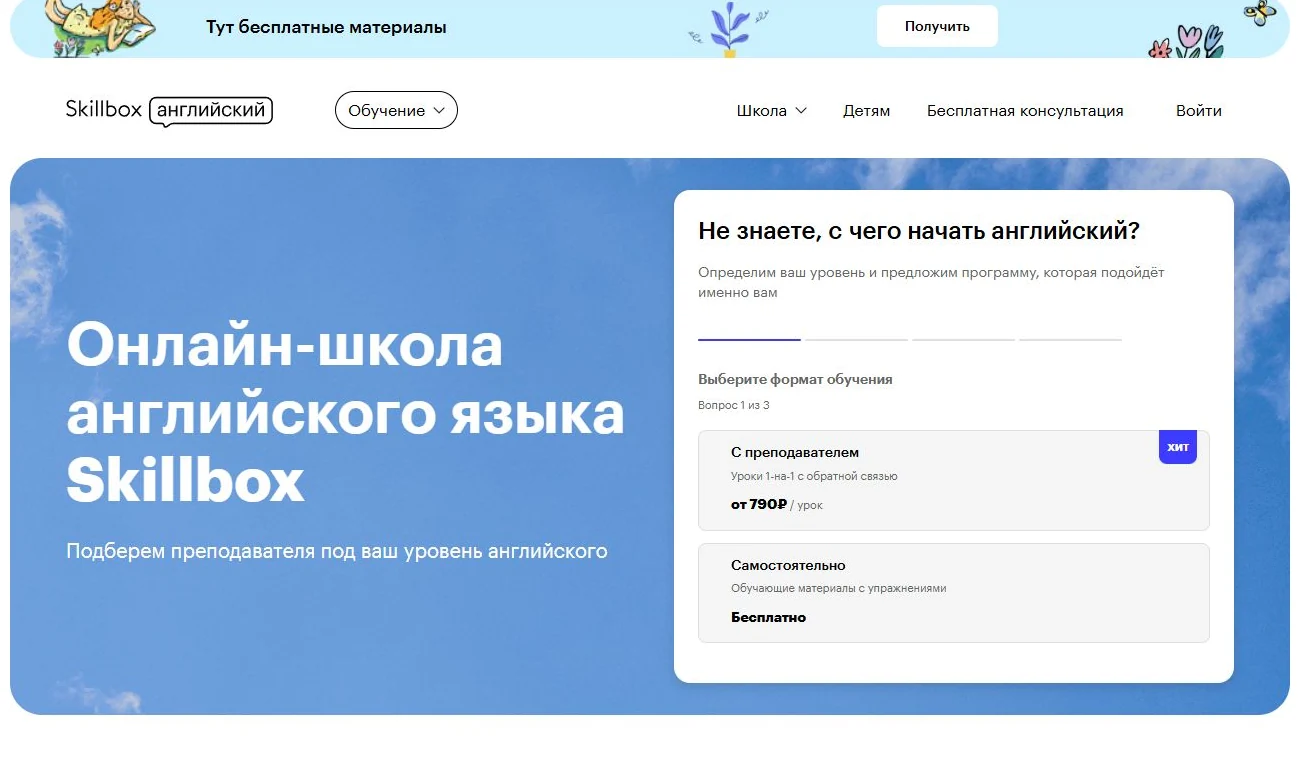Choose the «Самостоятельно» learning format
Image resolution: width=1300 pixels, height=780 pixels.
[x=954, y=592]
